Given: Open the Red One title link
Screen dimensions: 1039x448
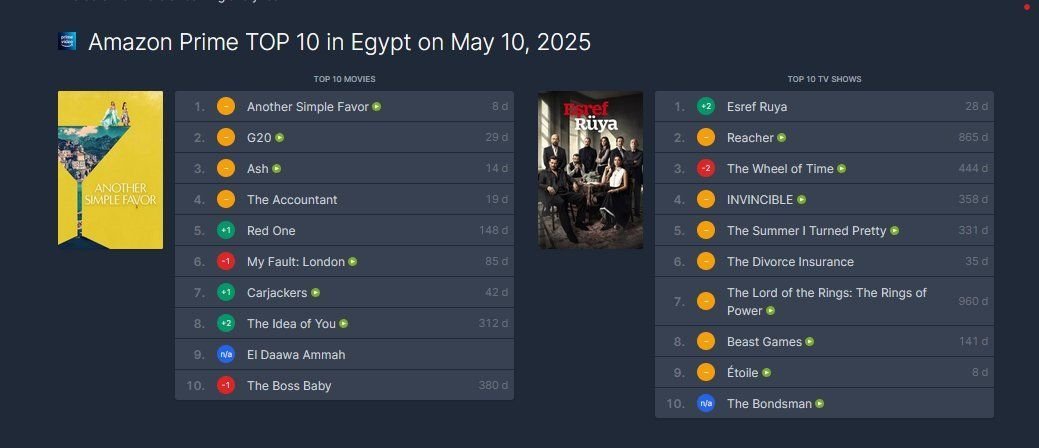Looking at the screenshot, I should click(271, 230).
